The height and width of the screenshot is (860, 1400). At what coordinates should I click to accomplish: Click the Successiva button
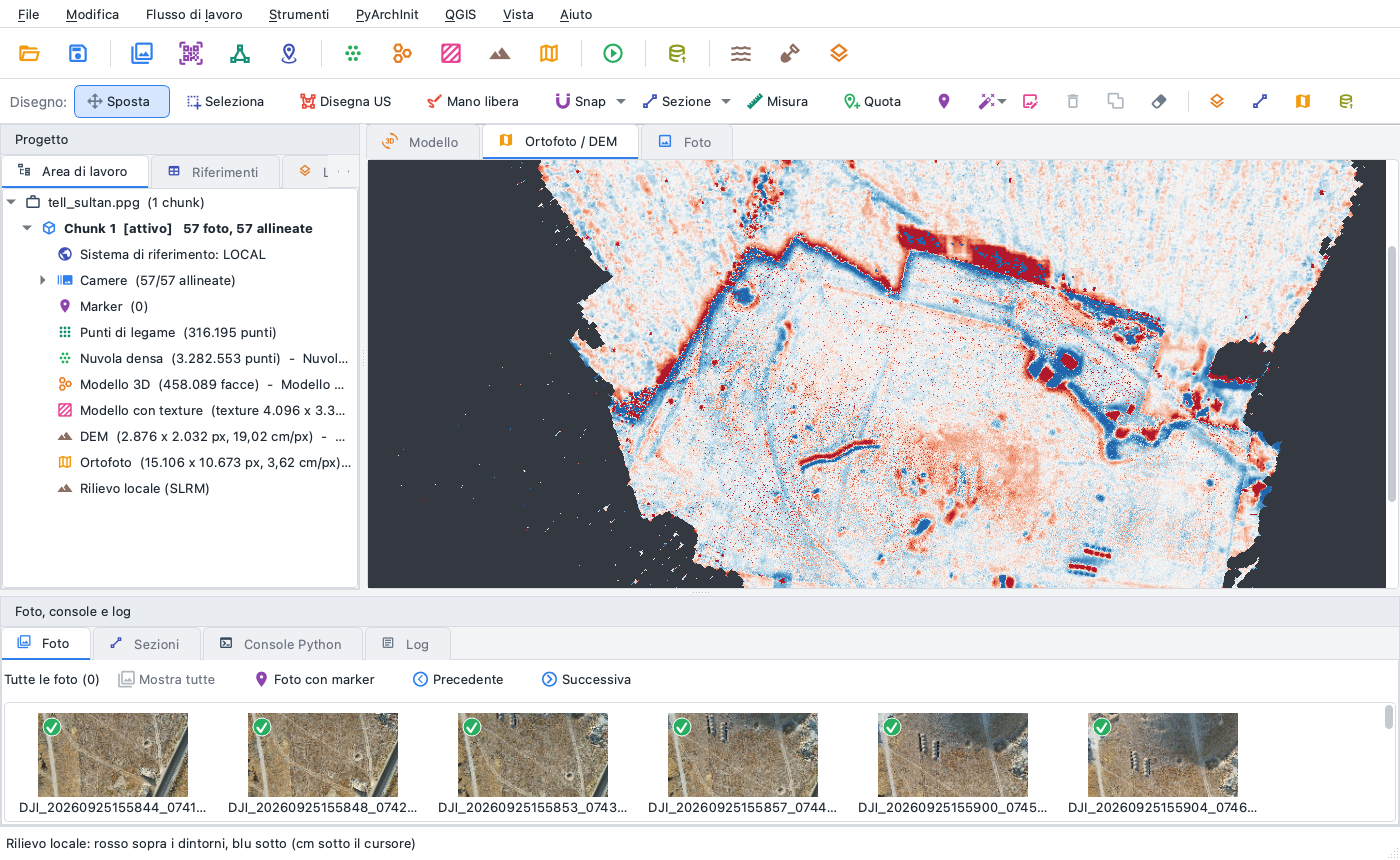tap(586, 679)
